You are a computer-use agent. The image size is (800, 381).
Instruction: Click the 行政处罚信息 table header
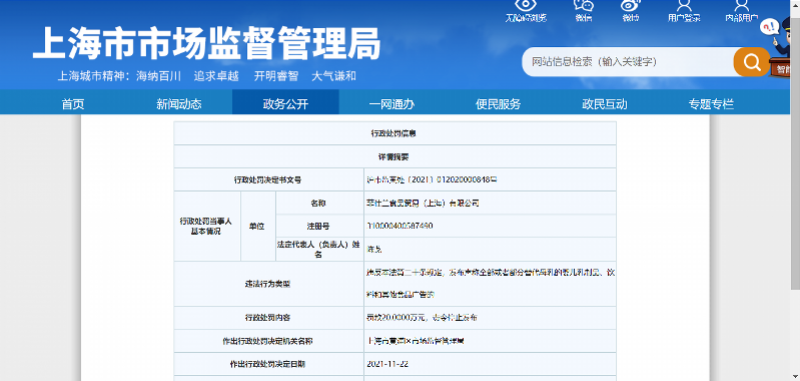tap(395, 133)
